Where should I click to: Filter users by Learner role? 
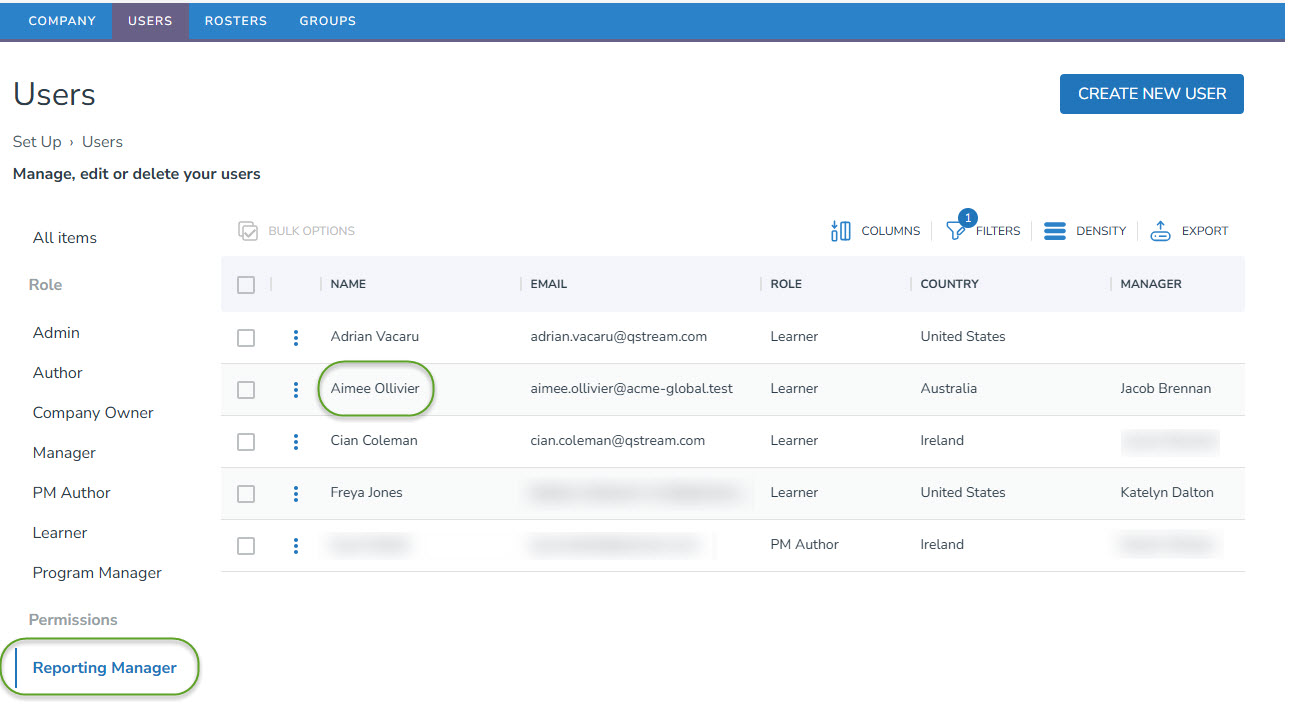point(60,533)
